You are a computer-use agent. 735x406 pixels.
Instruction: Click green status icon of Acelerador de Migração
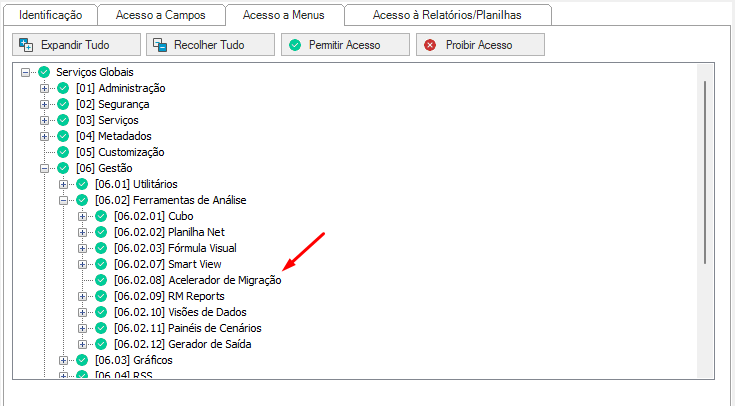[x=101, y=280]
